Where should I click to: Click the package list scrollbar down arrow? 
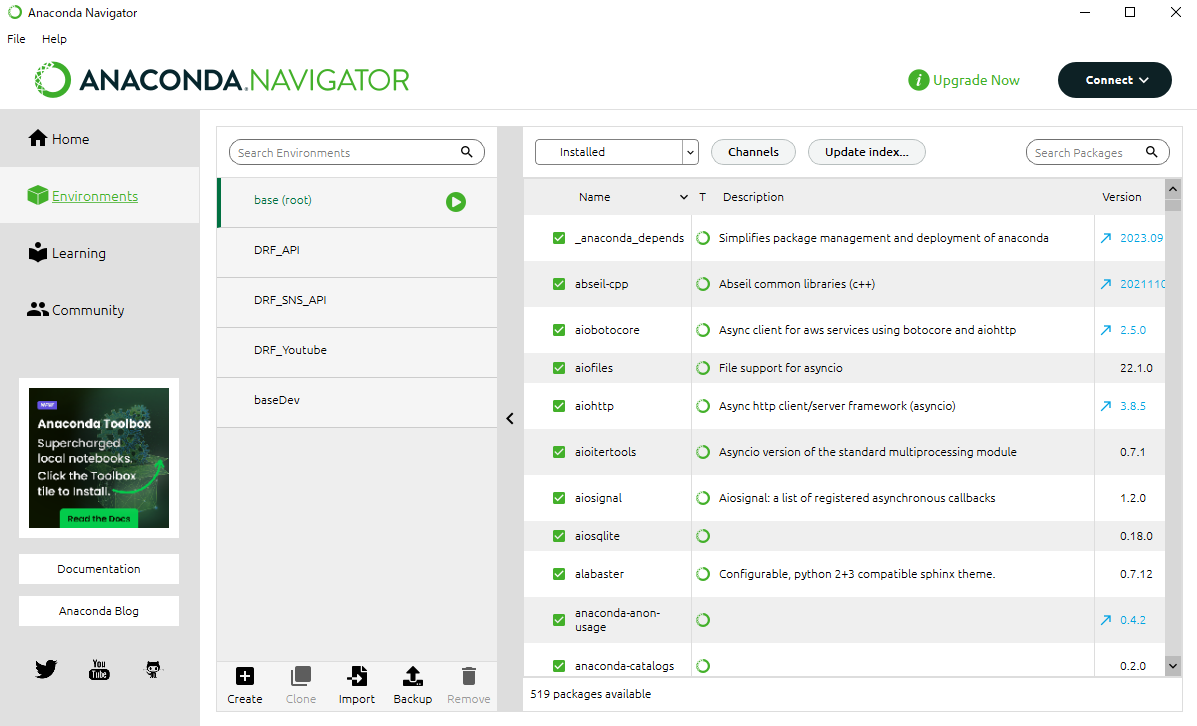click(x=1173, y=666)
